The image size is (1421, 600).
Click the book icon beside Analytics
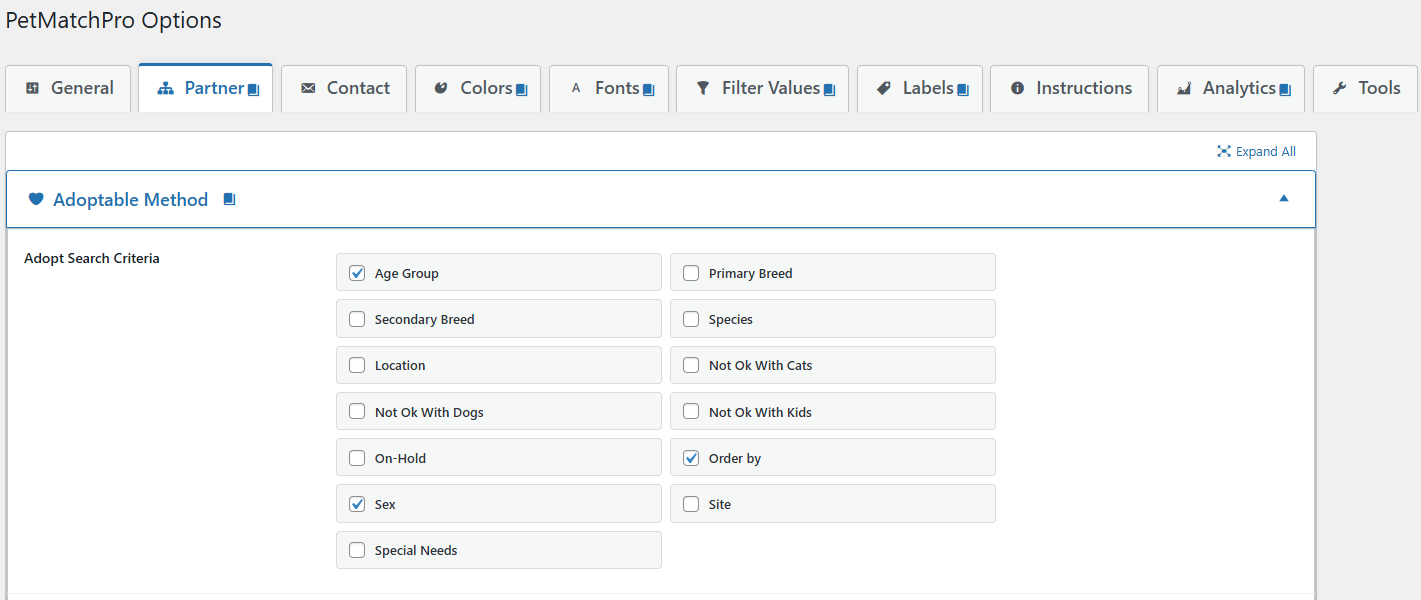1285,90
